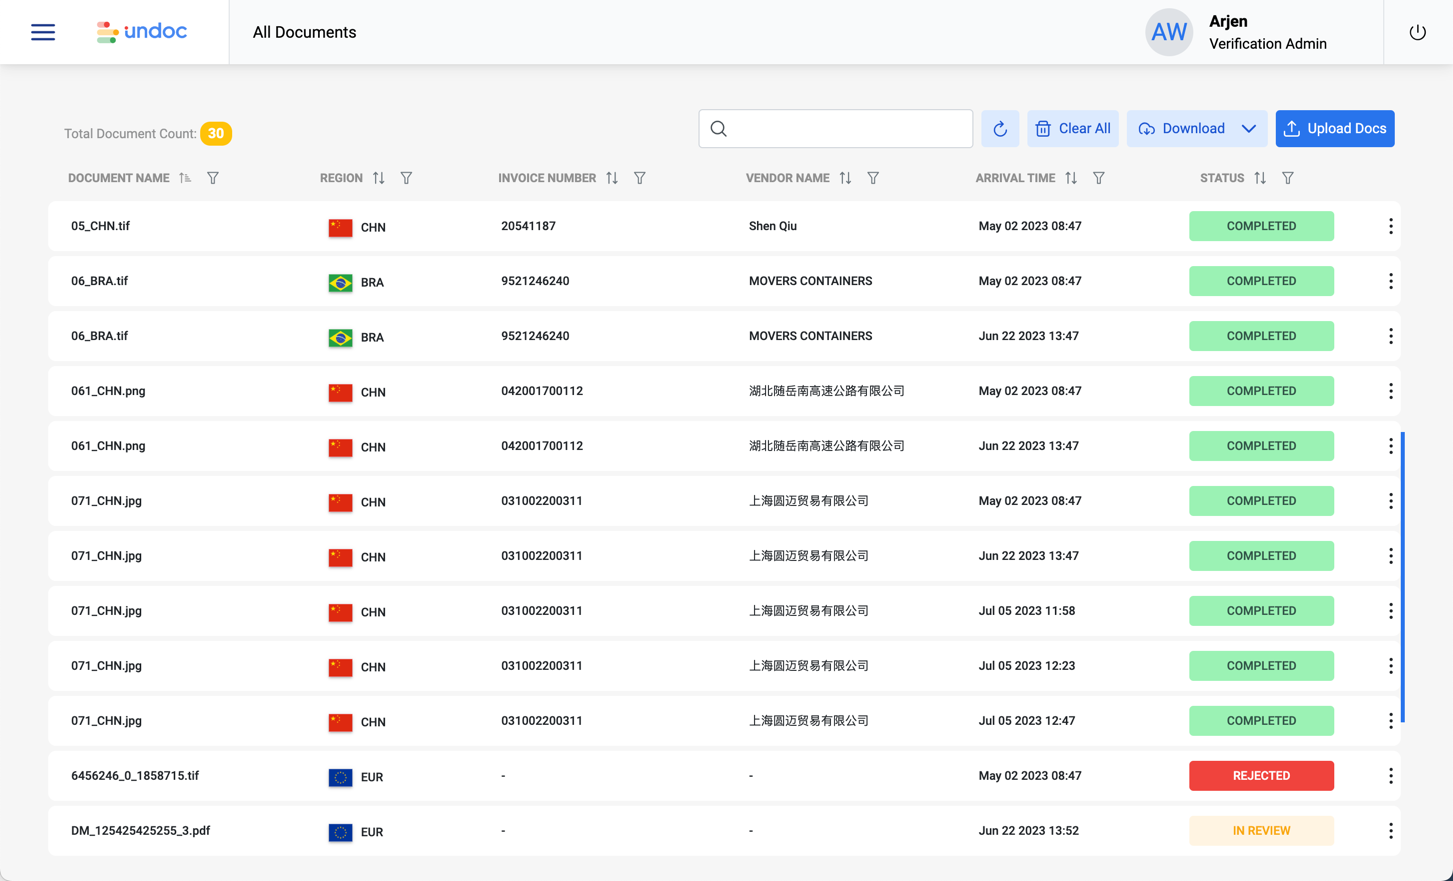Screen dimensions: 1453x881
Task: Click total document count badge 30
Action: pyautogui.click(x=216, y=133)
